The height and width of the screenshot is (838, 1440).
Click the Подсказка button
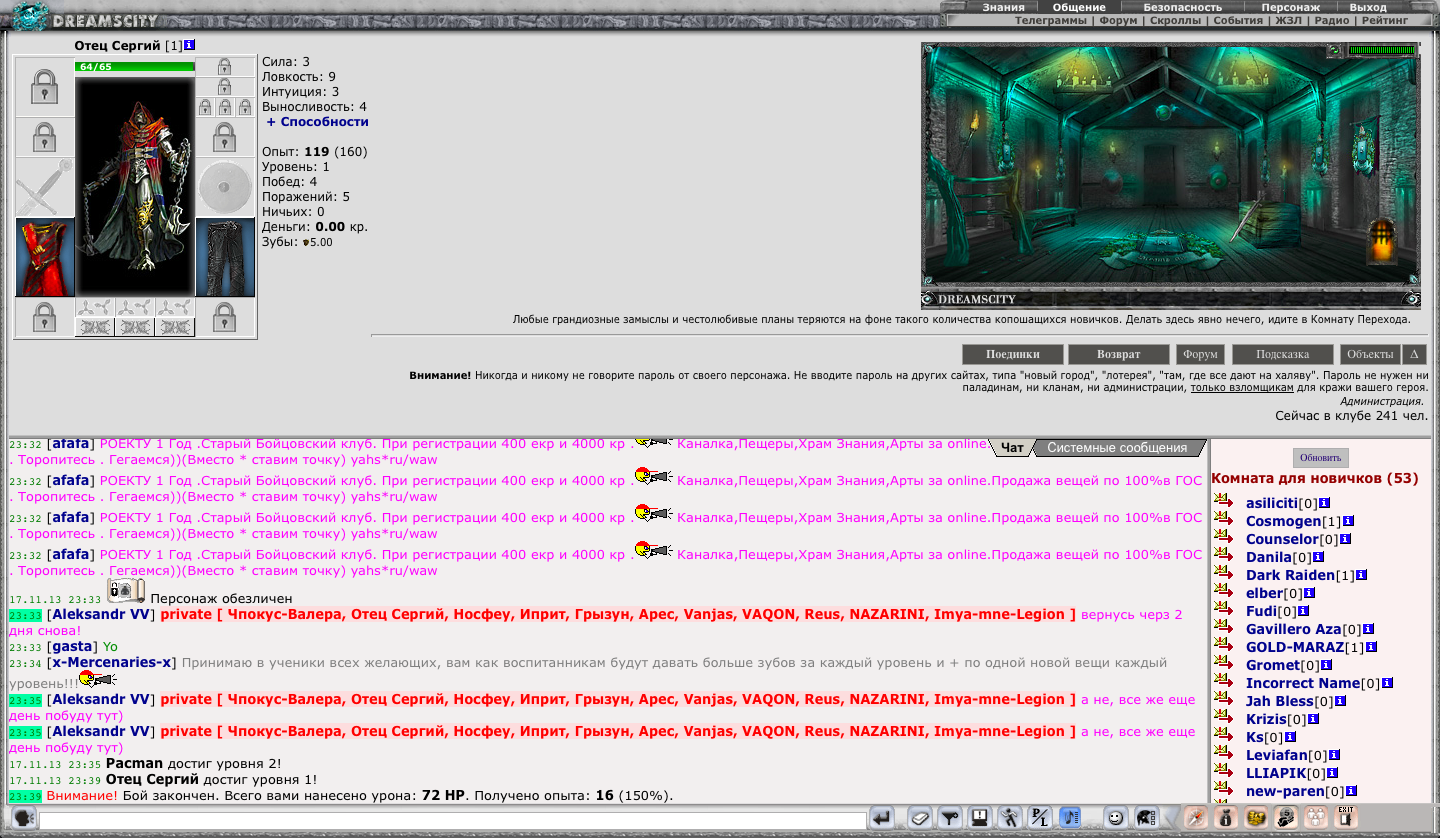pyautogui.click(x=1283, y=354)
